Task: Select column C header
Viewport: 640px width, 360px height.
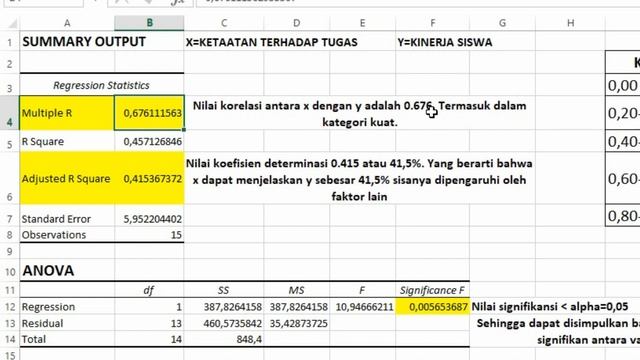Action: coord(224,23)
